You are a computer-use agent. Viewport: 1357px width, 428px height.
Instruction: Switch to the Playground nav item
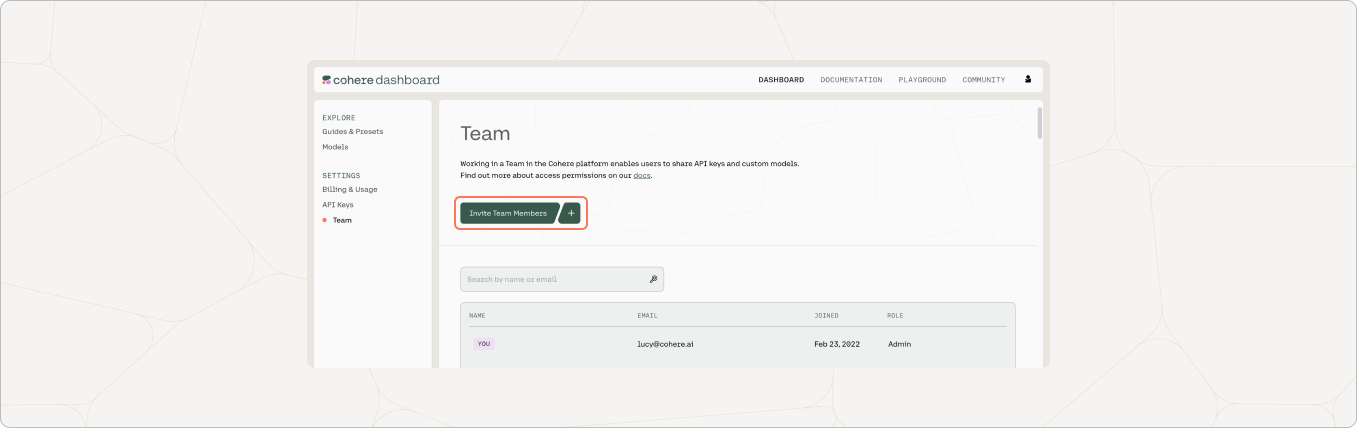(x=922, y=80)
